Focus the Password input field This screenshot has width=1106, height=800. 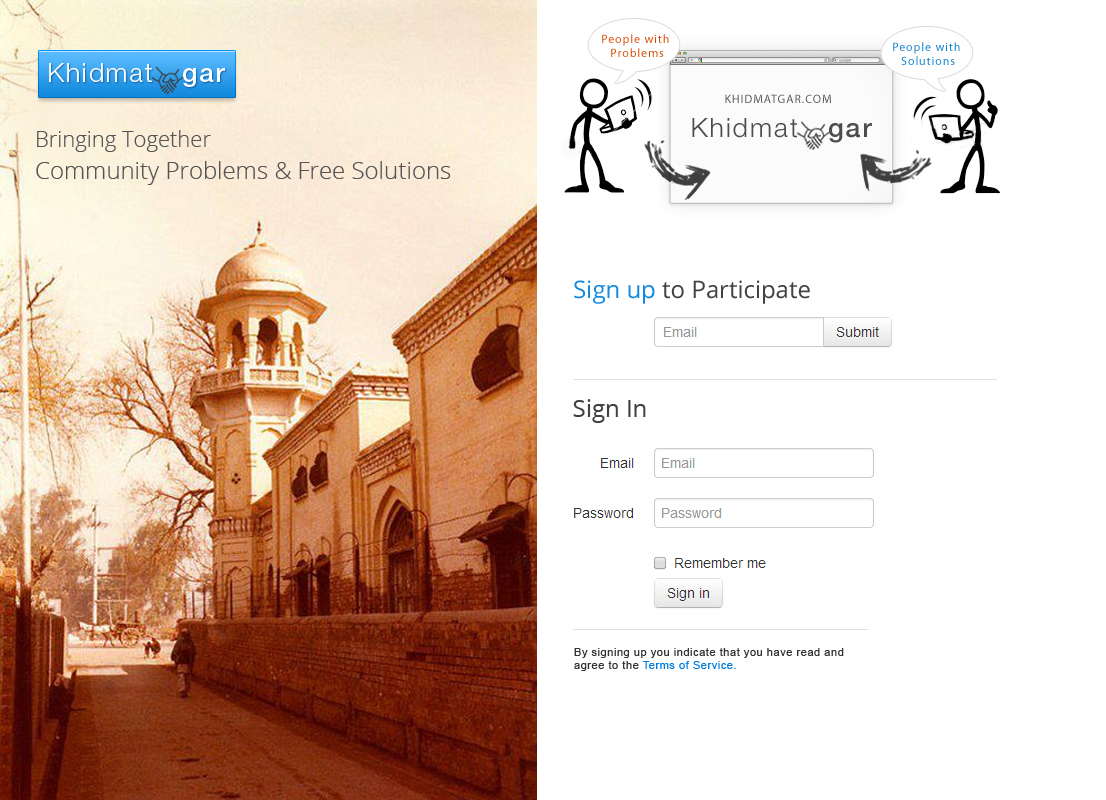pos(764,513)
